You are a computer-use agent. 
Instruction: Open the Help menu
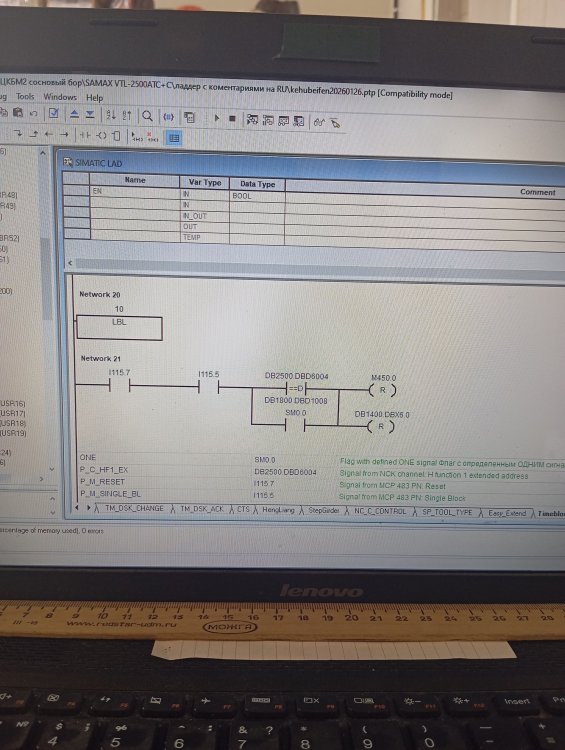click(94, 98)
